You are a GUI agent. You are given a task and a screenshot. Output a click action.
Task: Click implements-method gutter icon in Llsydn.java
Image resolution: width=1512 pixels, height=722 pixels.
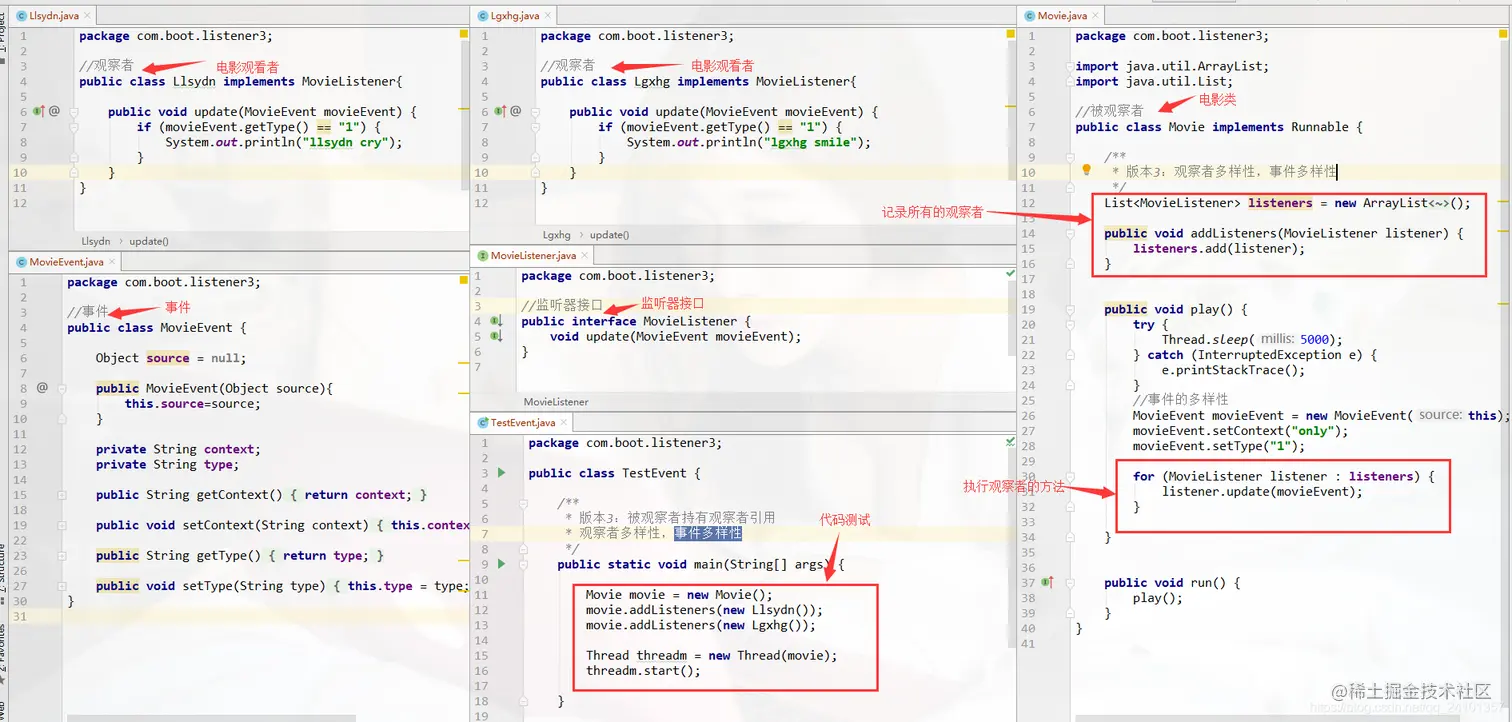pos(39,112)
